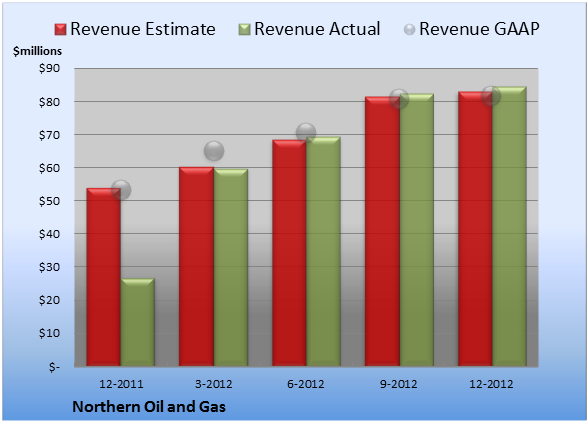
Task: Click the red Revenue Estimate legend swatch
Action: click(60, 29)
